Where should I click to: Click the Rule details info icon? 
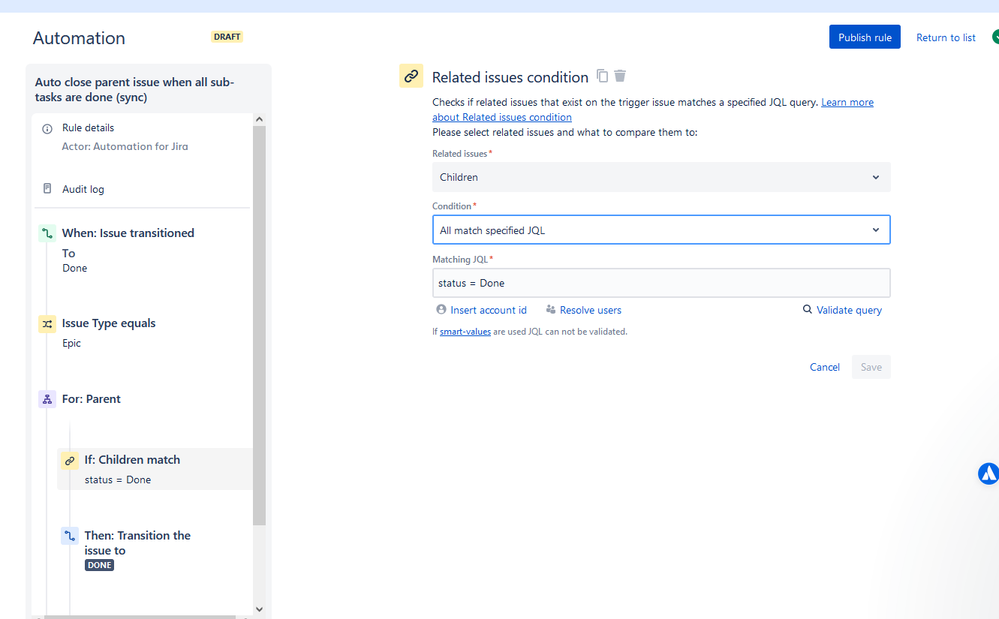coord(47,129)
